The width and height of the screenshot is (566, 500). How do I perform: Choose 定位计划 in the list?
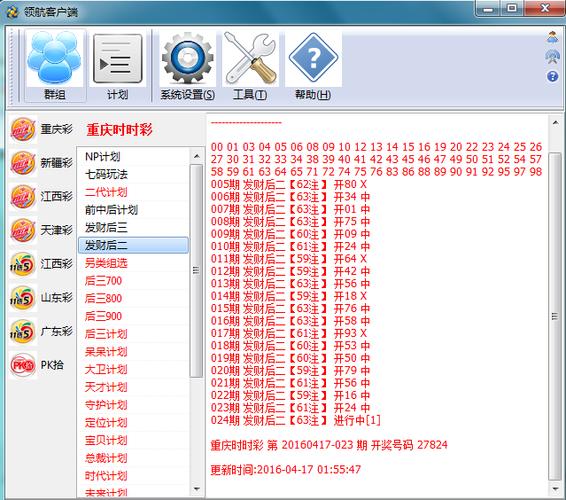[133, 422]
